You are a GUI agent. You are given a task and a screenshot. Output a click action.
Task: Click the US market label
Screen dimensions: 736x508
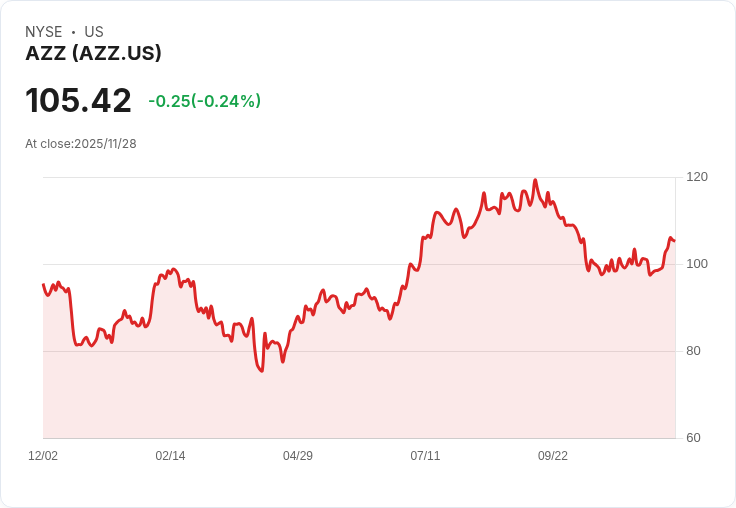94,32
